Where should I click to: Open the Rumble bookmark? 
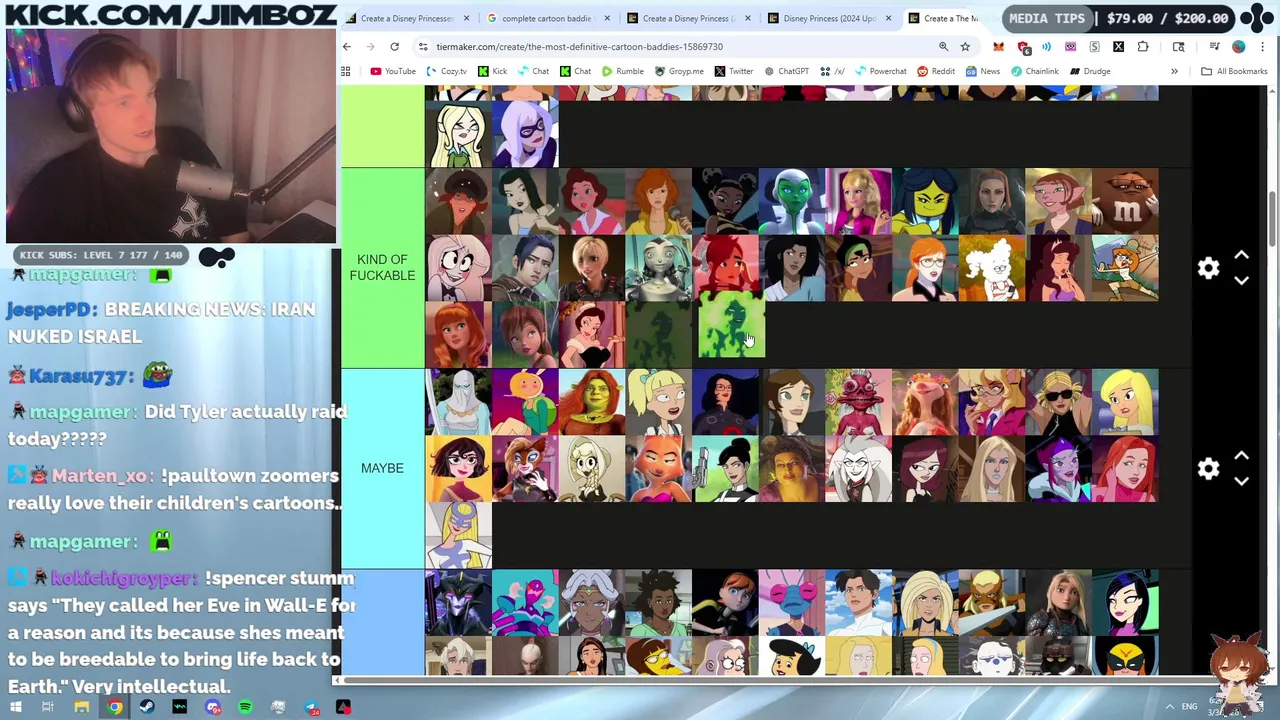[622, 71]
